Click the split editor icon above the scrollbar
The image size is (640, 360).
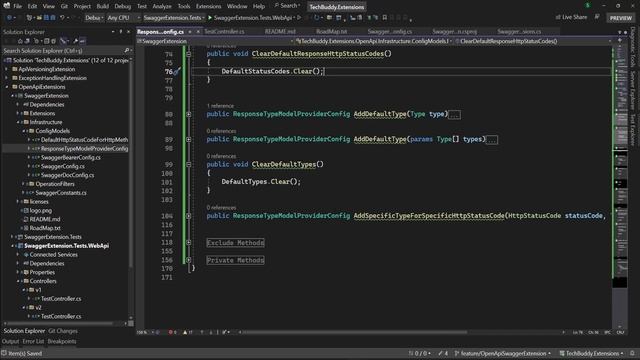pos(620,41)
